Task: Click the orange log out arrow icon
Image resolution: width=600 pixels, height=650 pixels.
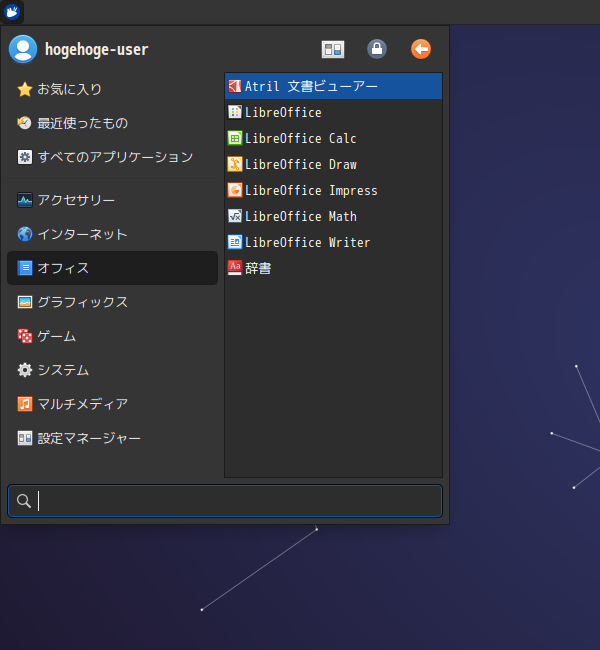Action: click(421, 49)
